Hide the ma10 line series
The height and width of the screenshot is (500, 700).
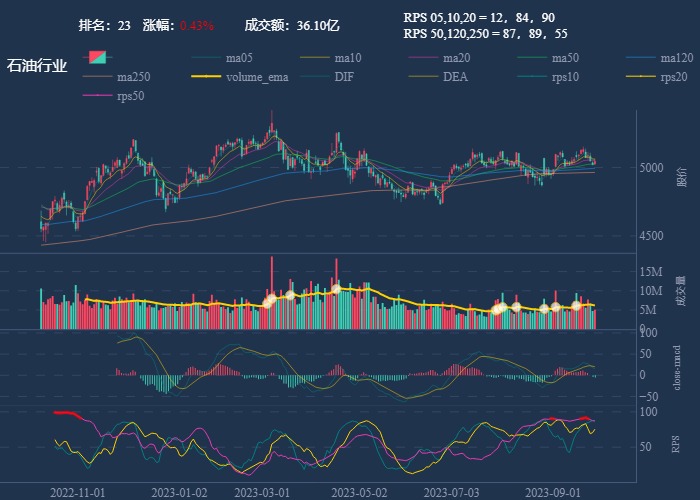tap(347, 58)
